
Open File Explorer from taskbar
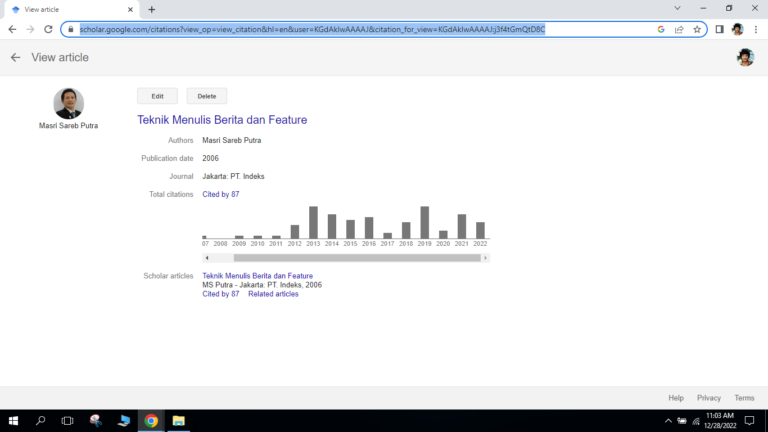coord(179,421)
